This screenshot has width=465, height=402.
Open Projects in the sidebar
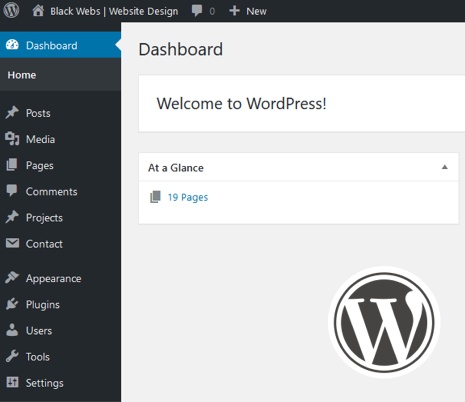pyautogui.click(x=44, y=218)
